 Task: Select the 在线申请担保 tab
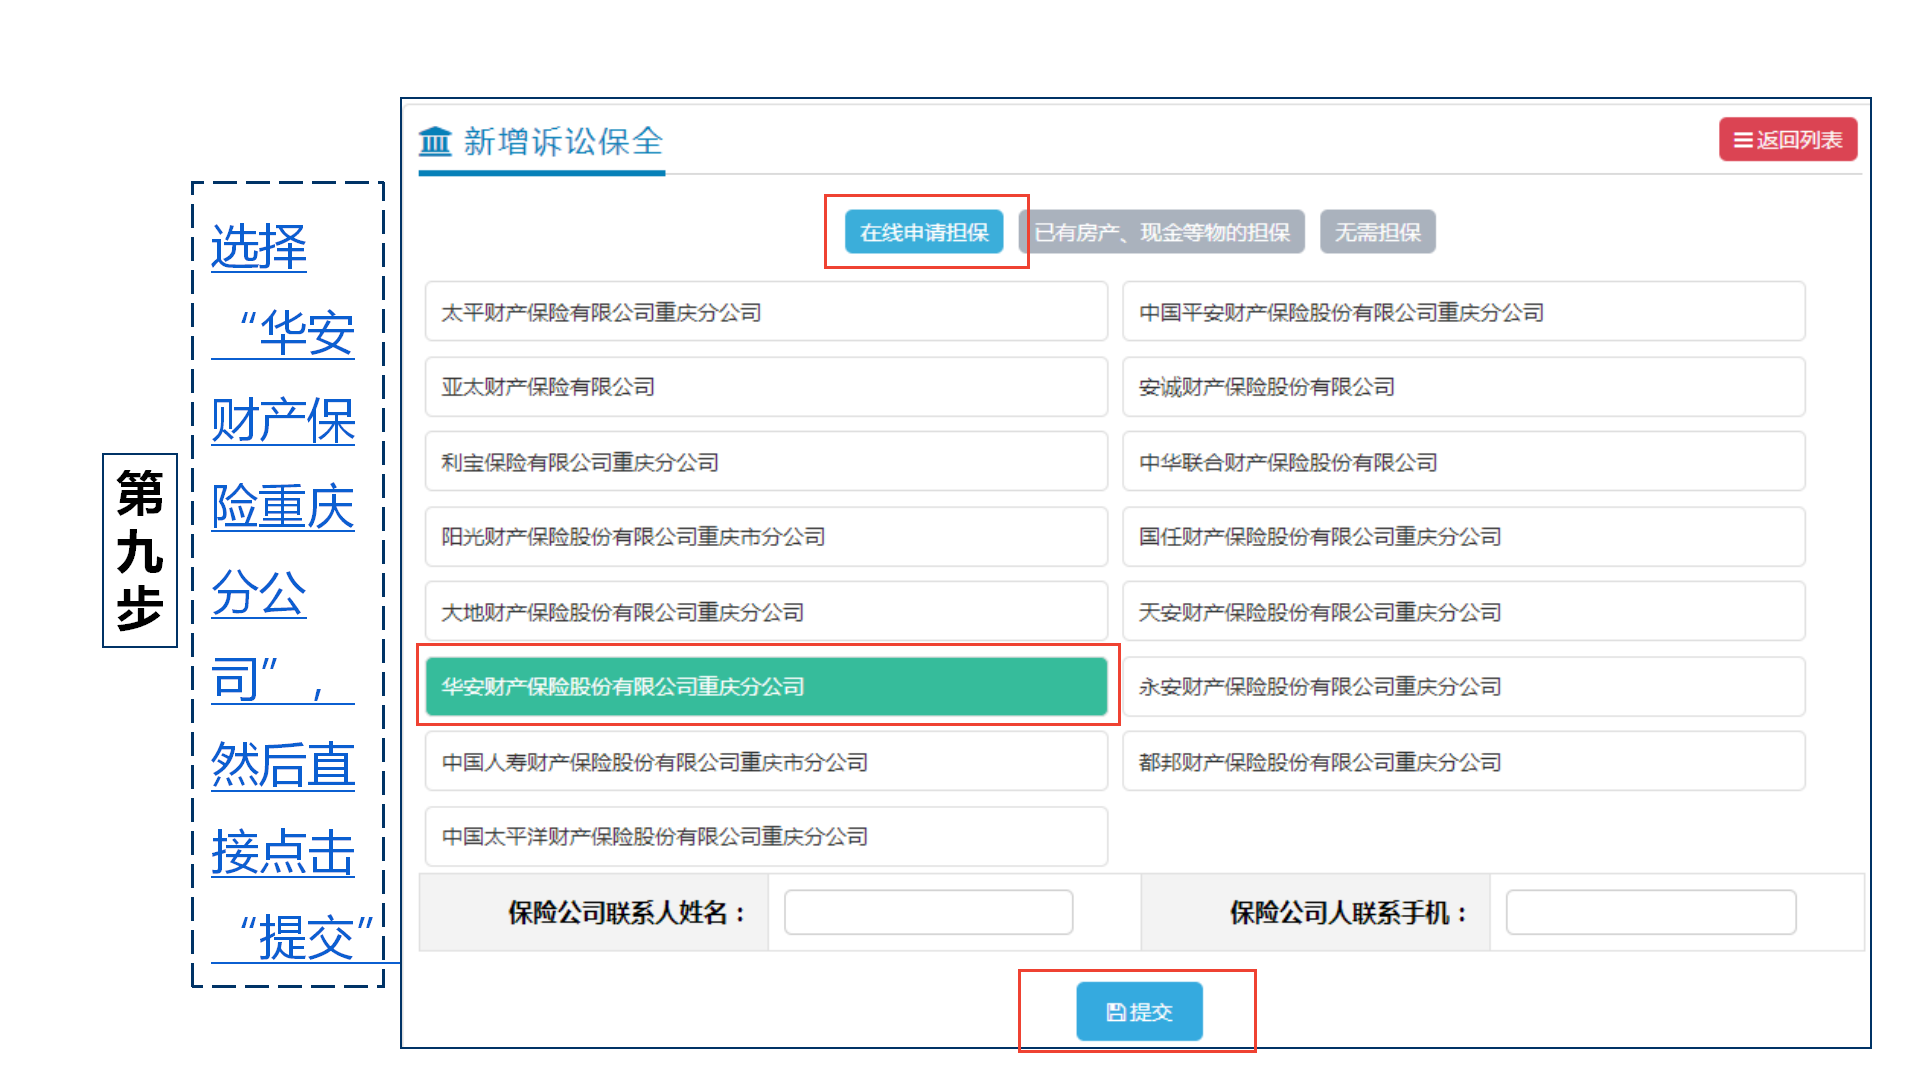pyautogui.click(x=923, y=232)
